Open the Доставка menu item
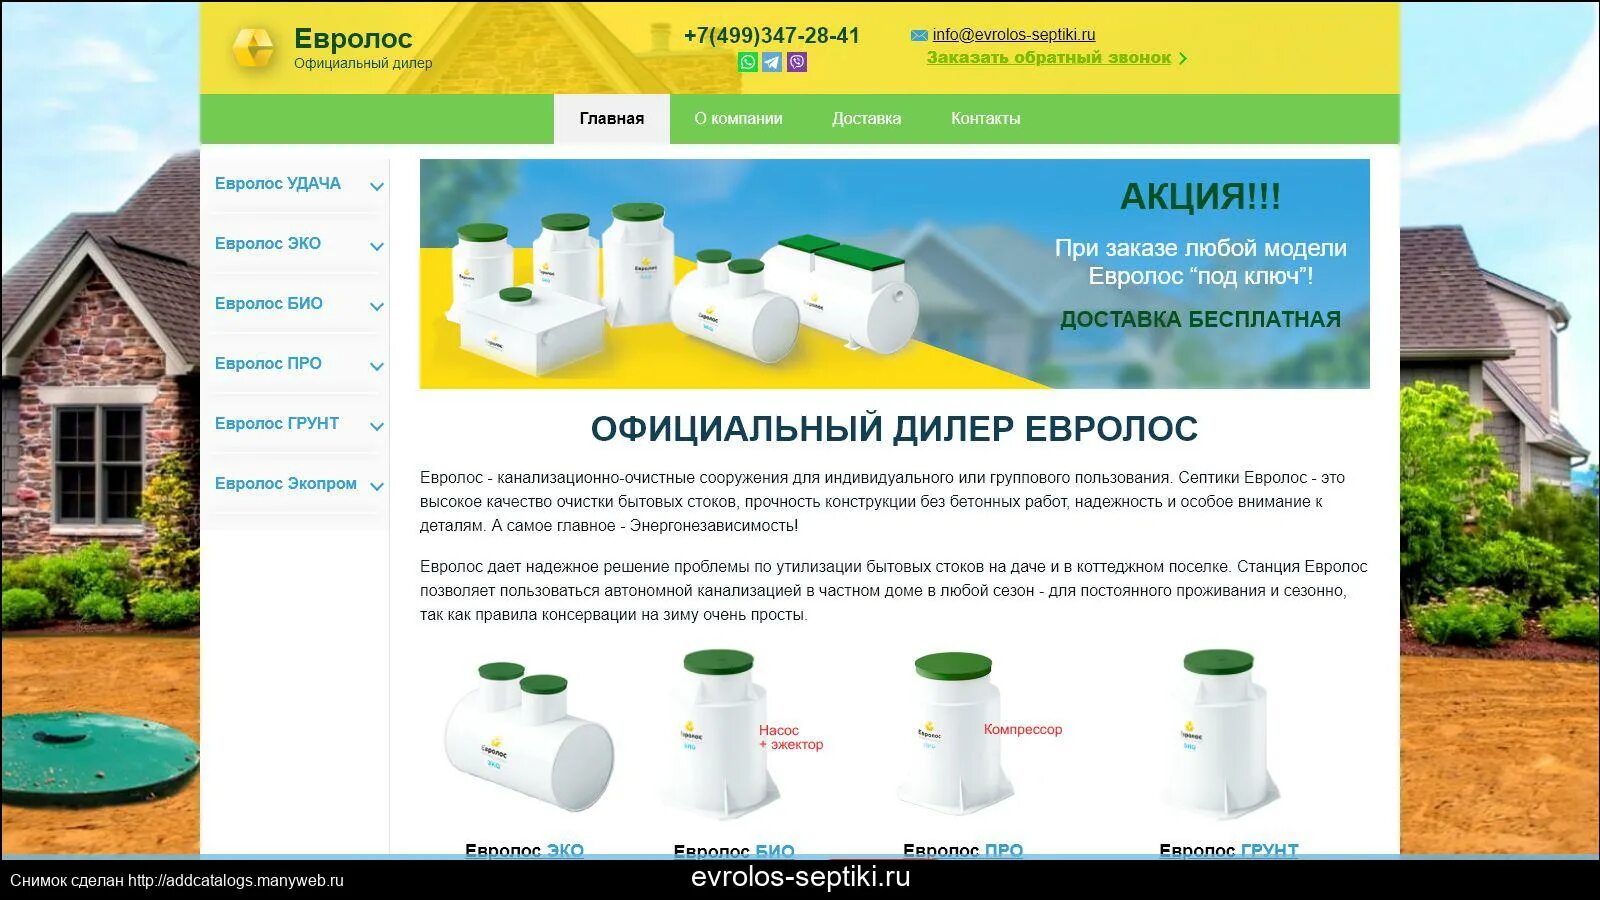This screenshot has width=1600, height=900. pyautogui.click(x=866, y=119)
